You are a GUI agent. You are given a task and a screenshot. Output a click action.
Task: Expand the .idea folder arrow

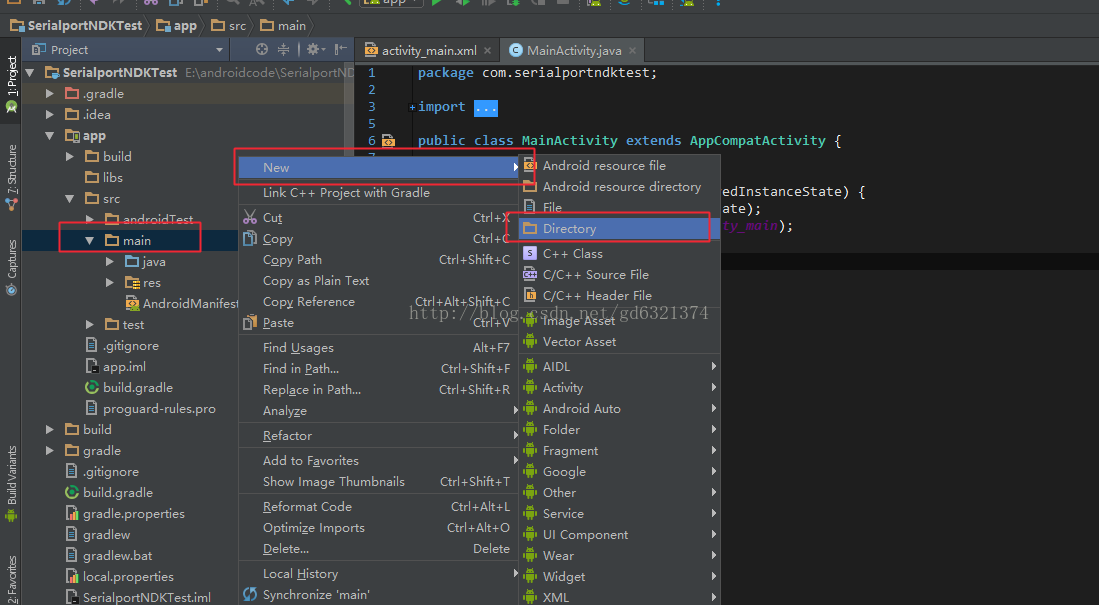click(50, 114)
